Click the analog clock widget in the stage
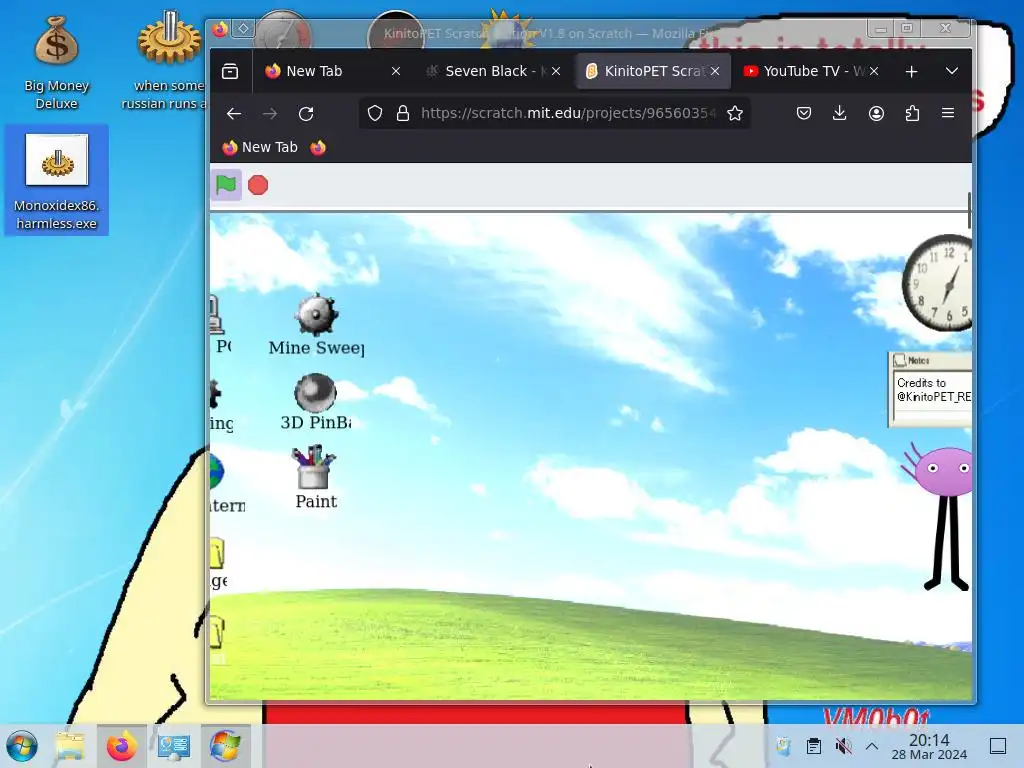1024x768 pixels. tap(938, 282)
